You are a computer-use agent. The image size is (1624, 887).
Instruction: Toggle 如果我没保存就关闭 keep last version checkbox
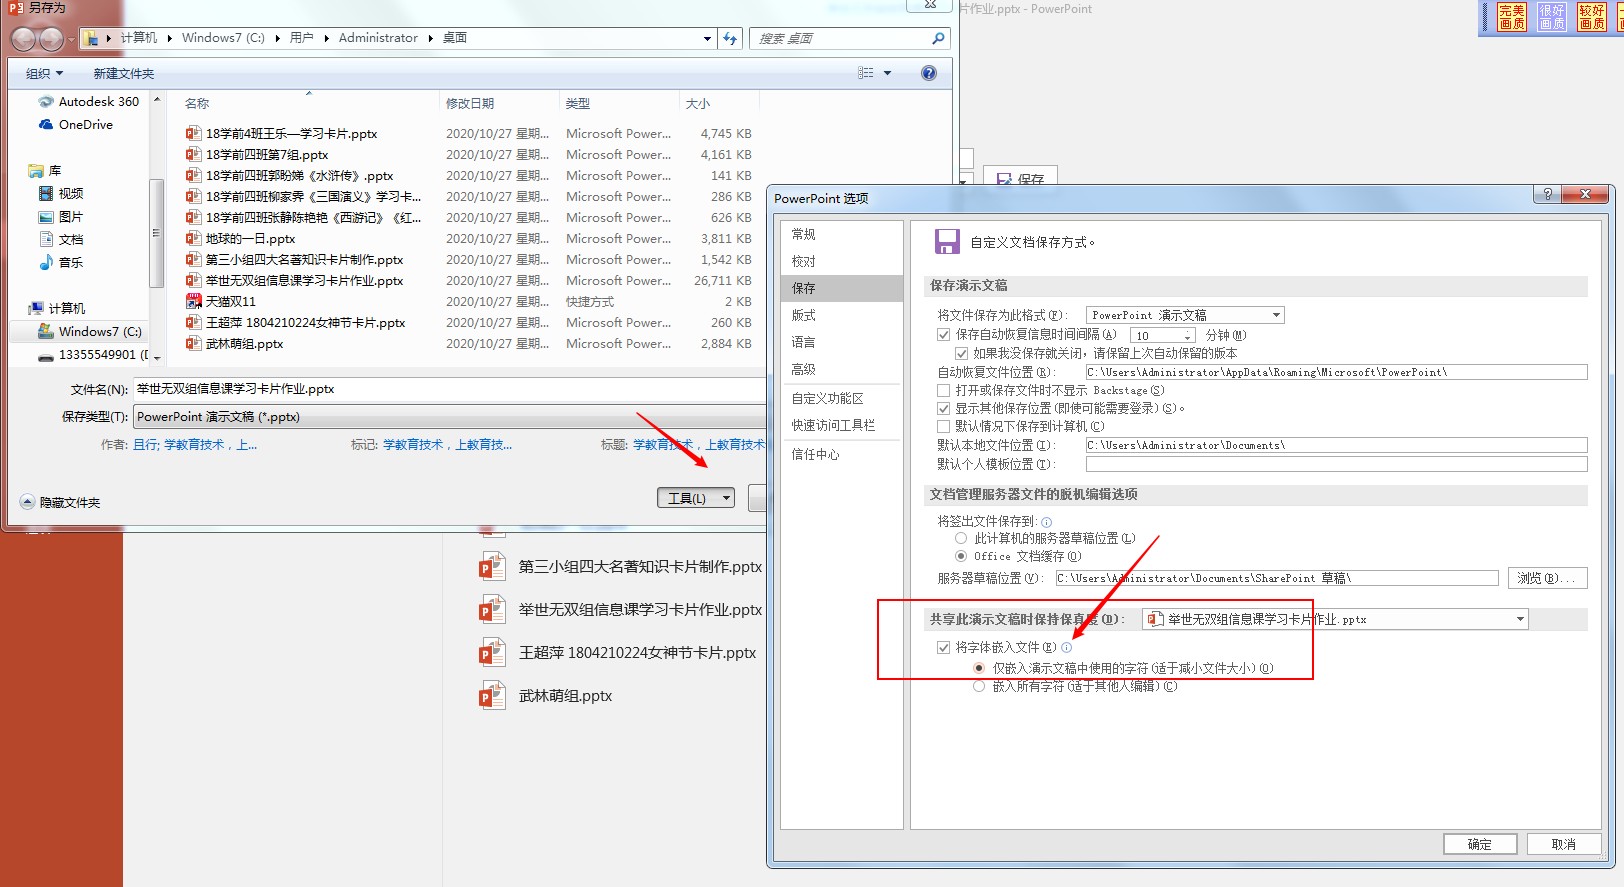pyautogui.click(x=961, y=353)
